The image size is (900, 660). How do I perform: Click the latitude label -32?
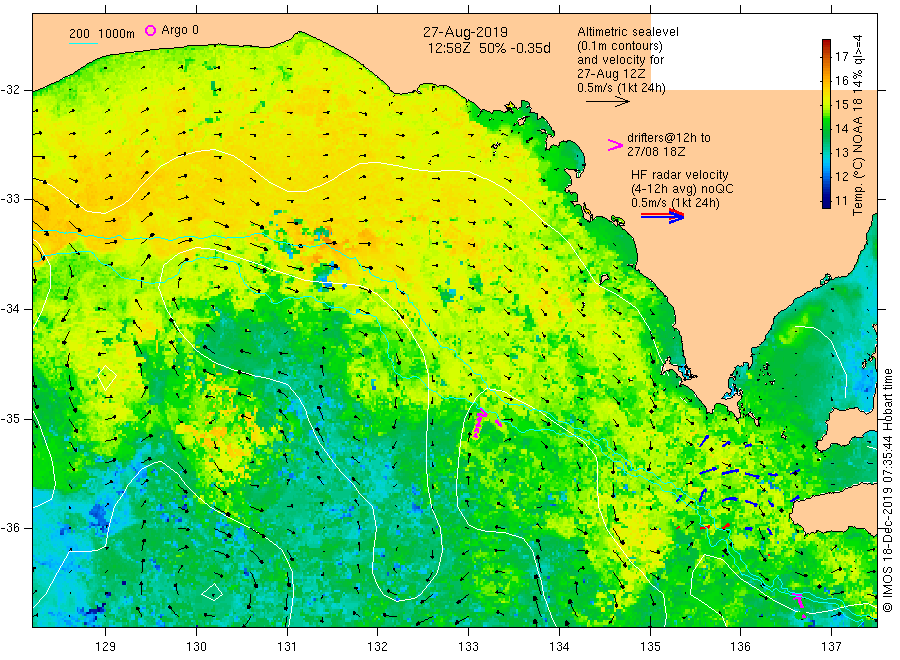11,90
